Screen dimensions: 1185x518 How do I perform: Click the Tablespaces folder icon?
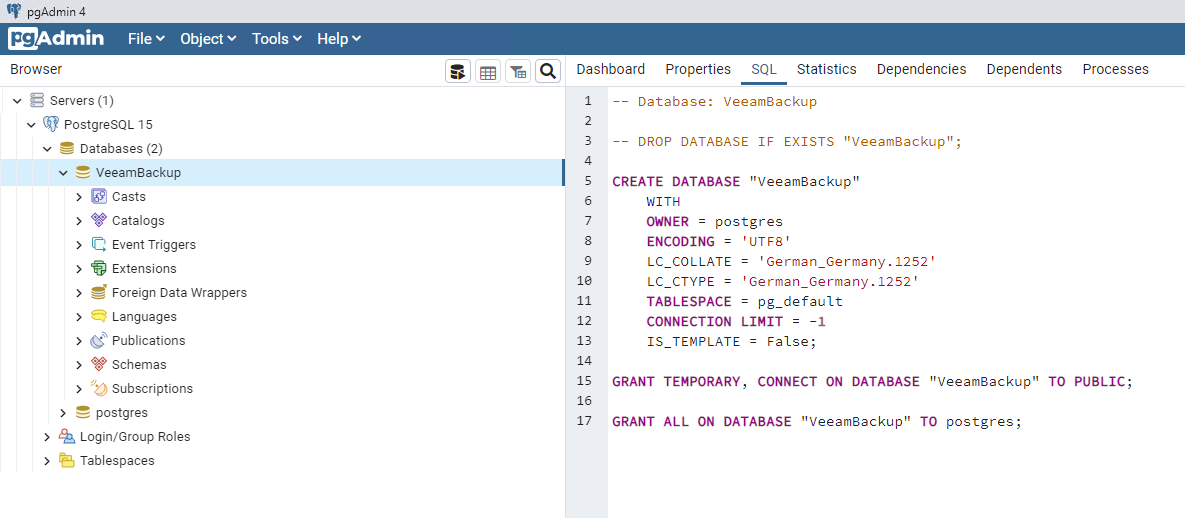point(67,461)
